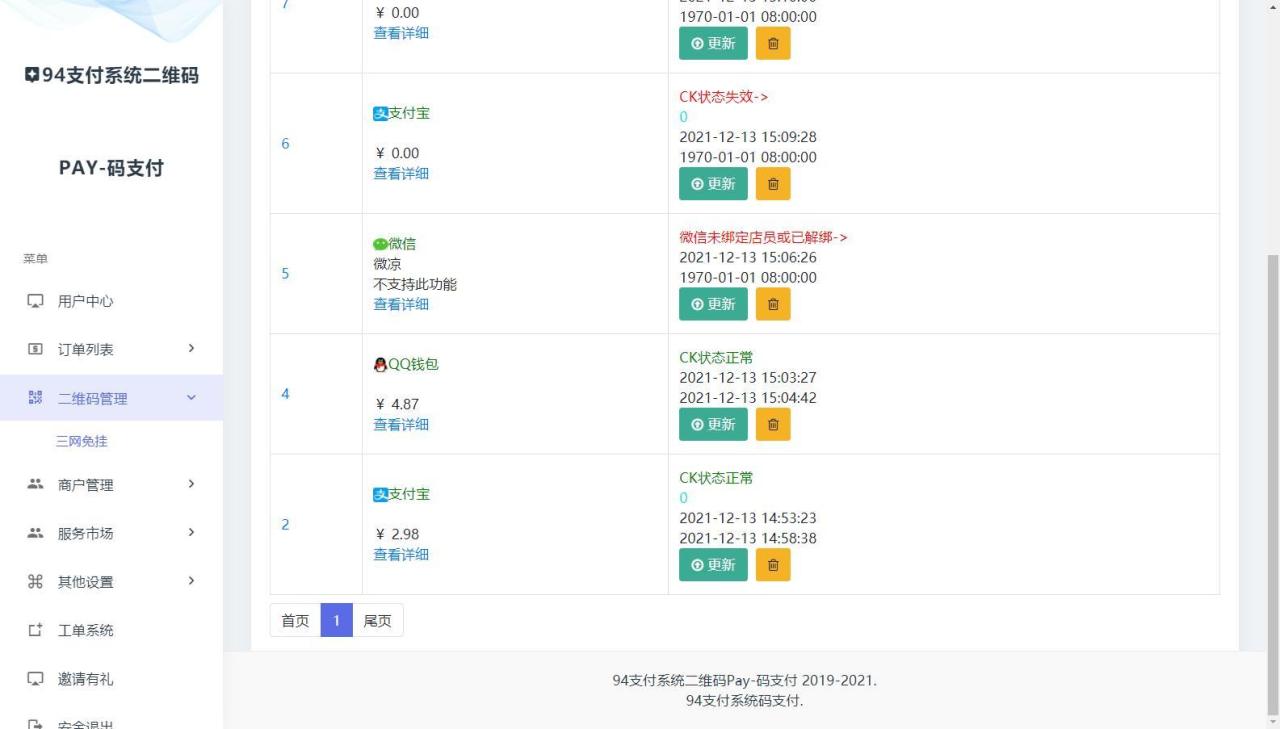Click the 邀请有礼 icon
This screenshot has width=1280, height=729.
34,679
